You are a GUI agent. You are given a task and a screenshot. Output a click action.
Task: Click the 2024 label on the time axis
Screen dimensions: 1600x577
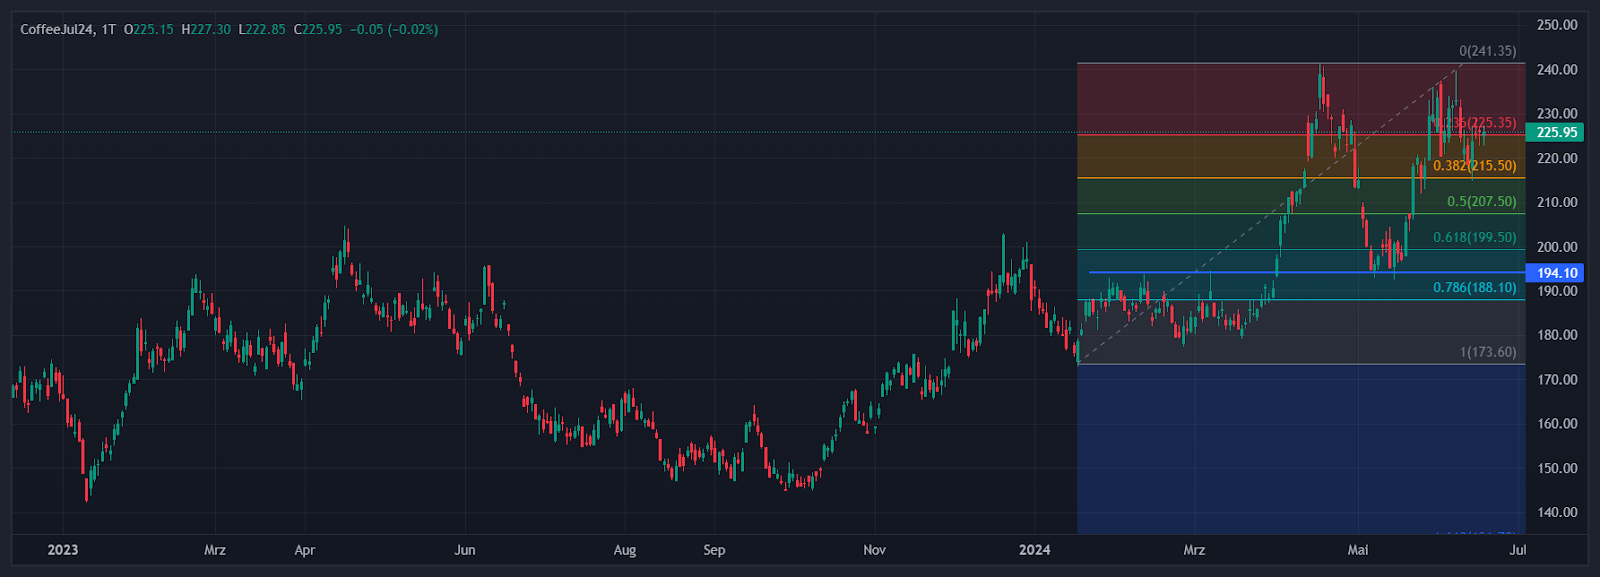point(1034,550)
